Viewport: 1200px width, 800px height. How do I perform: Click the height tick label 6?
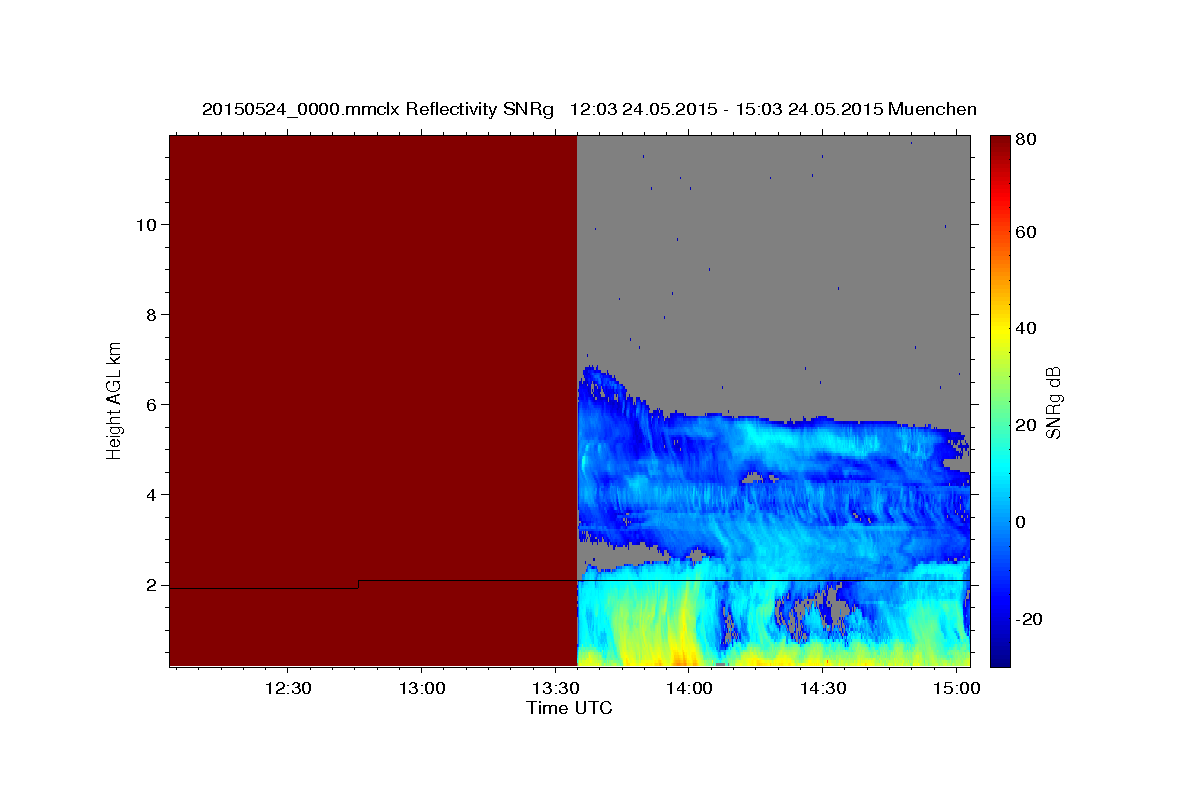coord(151,405)
